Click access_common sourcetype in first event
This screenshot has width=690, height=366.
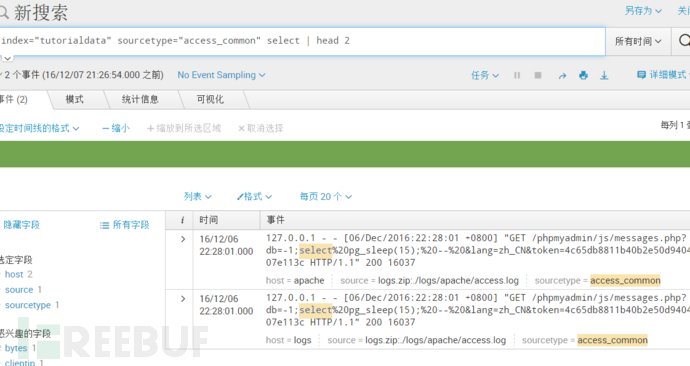tap(625, 280)
